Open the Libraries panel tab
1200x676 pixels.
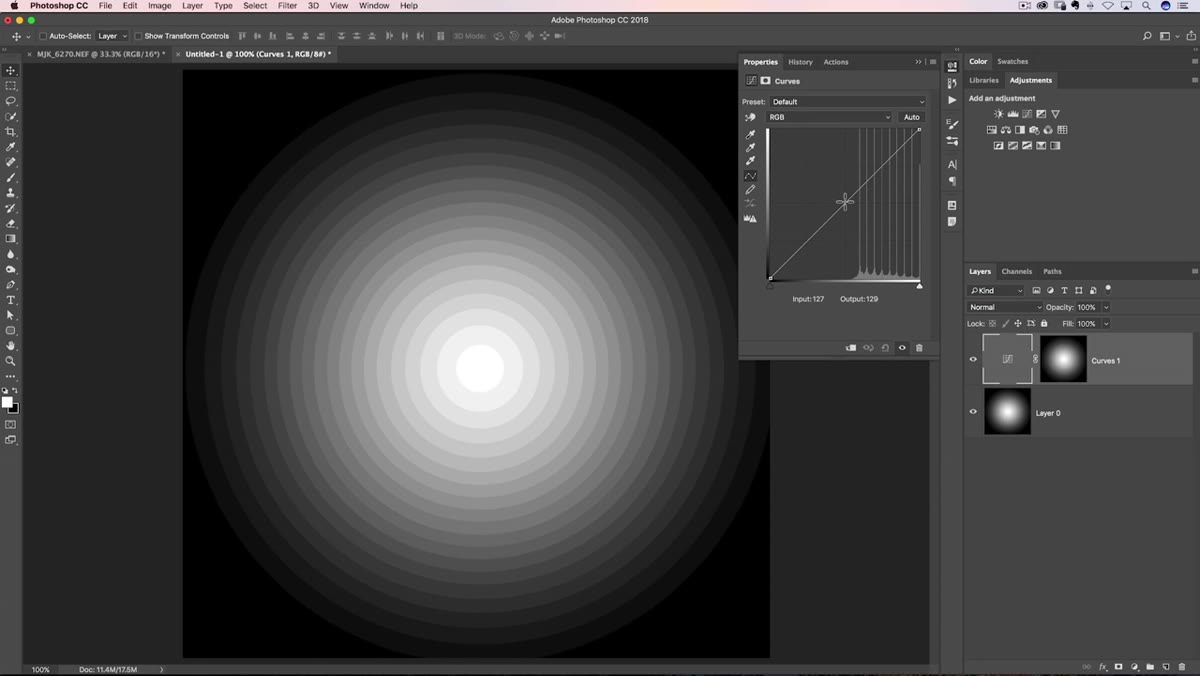coord(984,80)
